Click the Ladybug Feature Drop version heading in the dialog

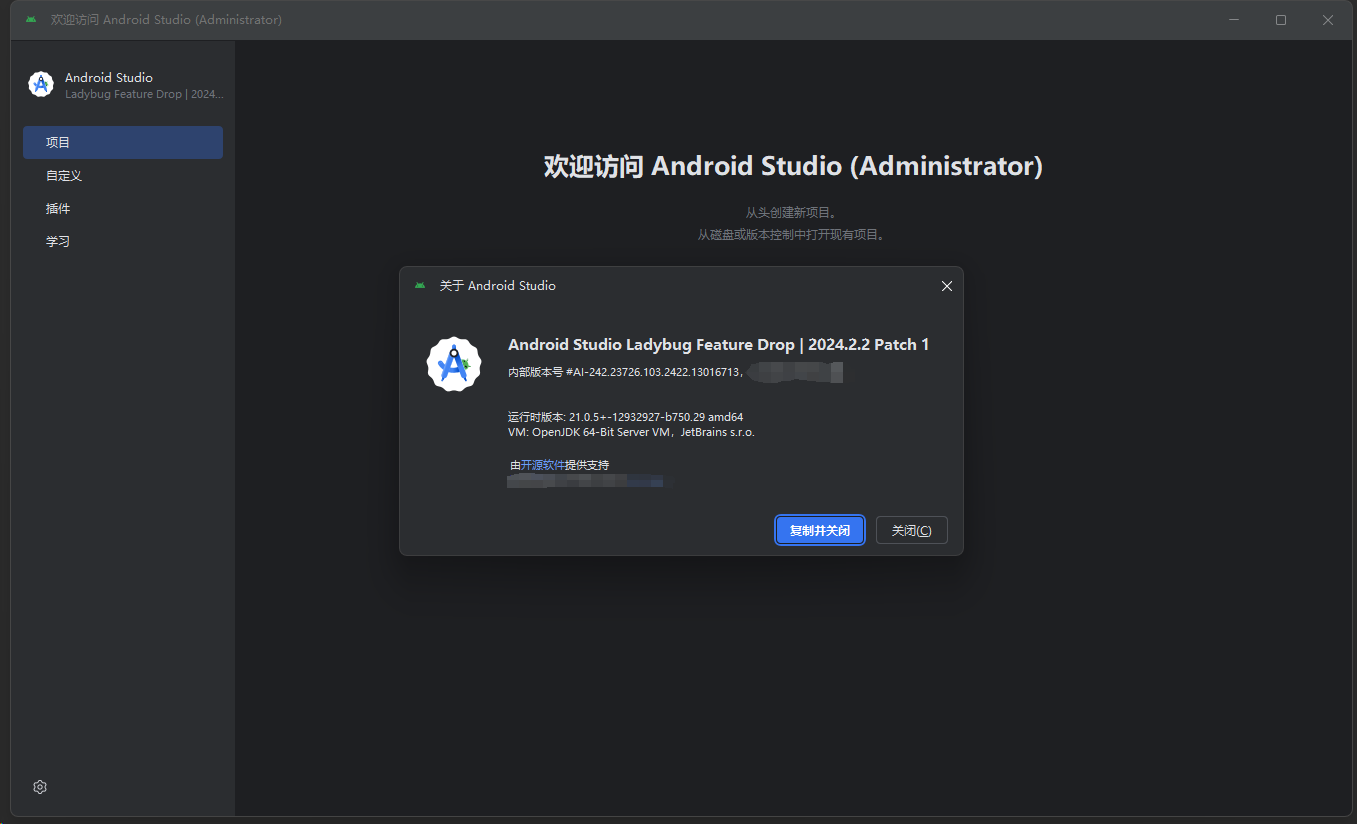point(718,345)
